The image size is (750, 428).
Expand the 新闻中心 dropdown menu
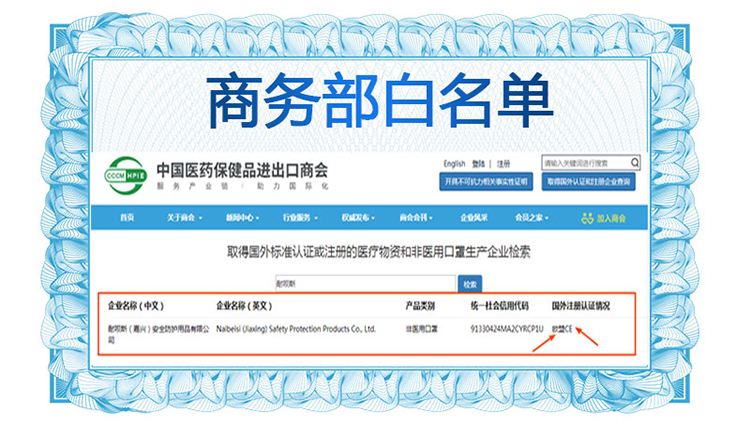pos(243,218)
